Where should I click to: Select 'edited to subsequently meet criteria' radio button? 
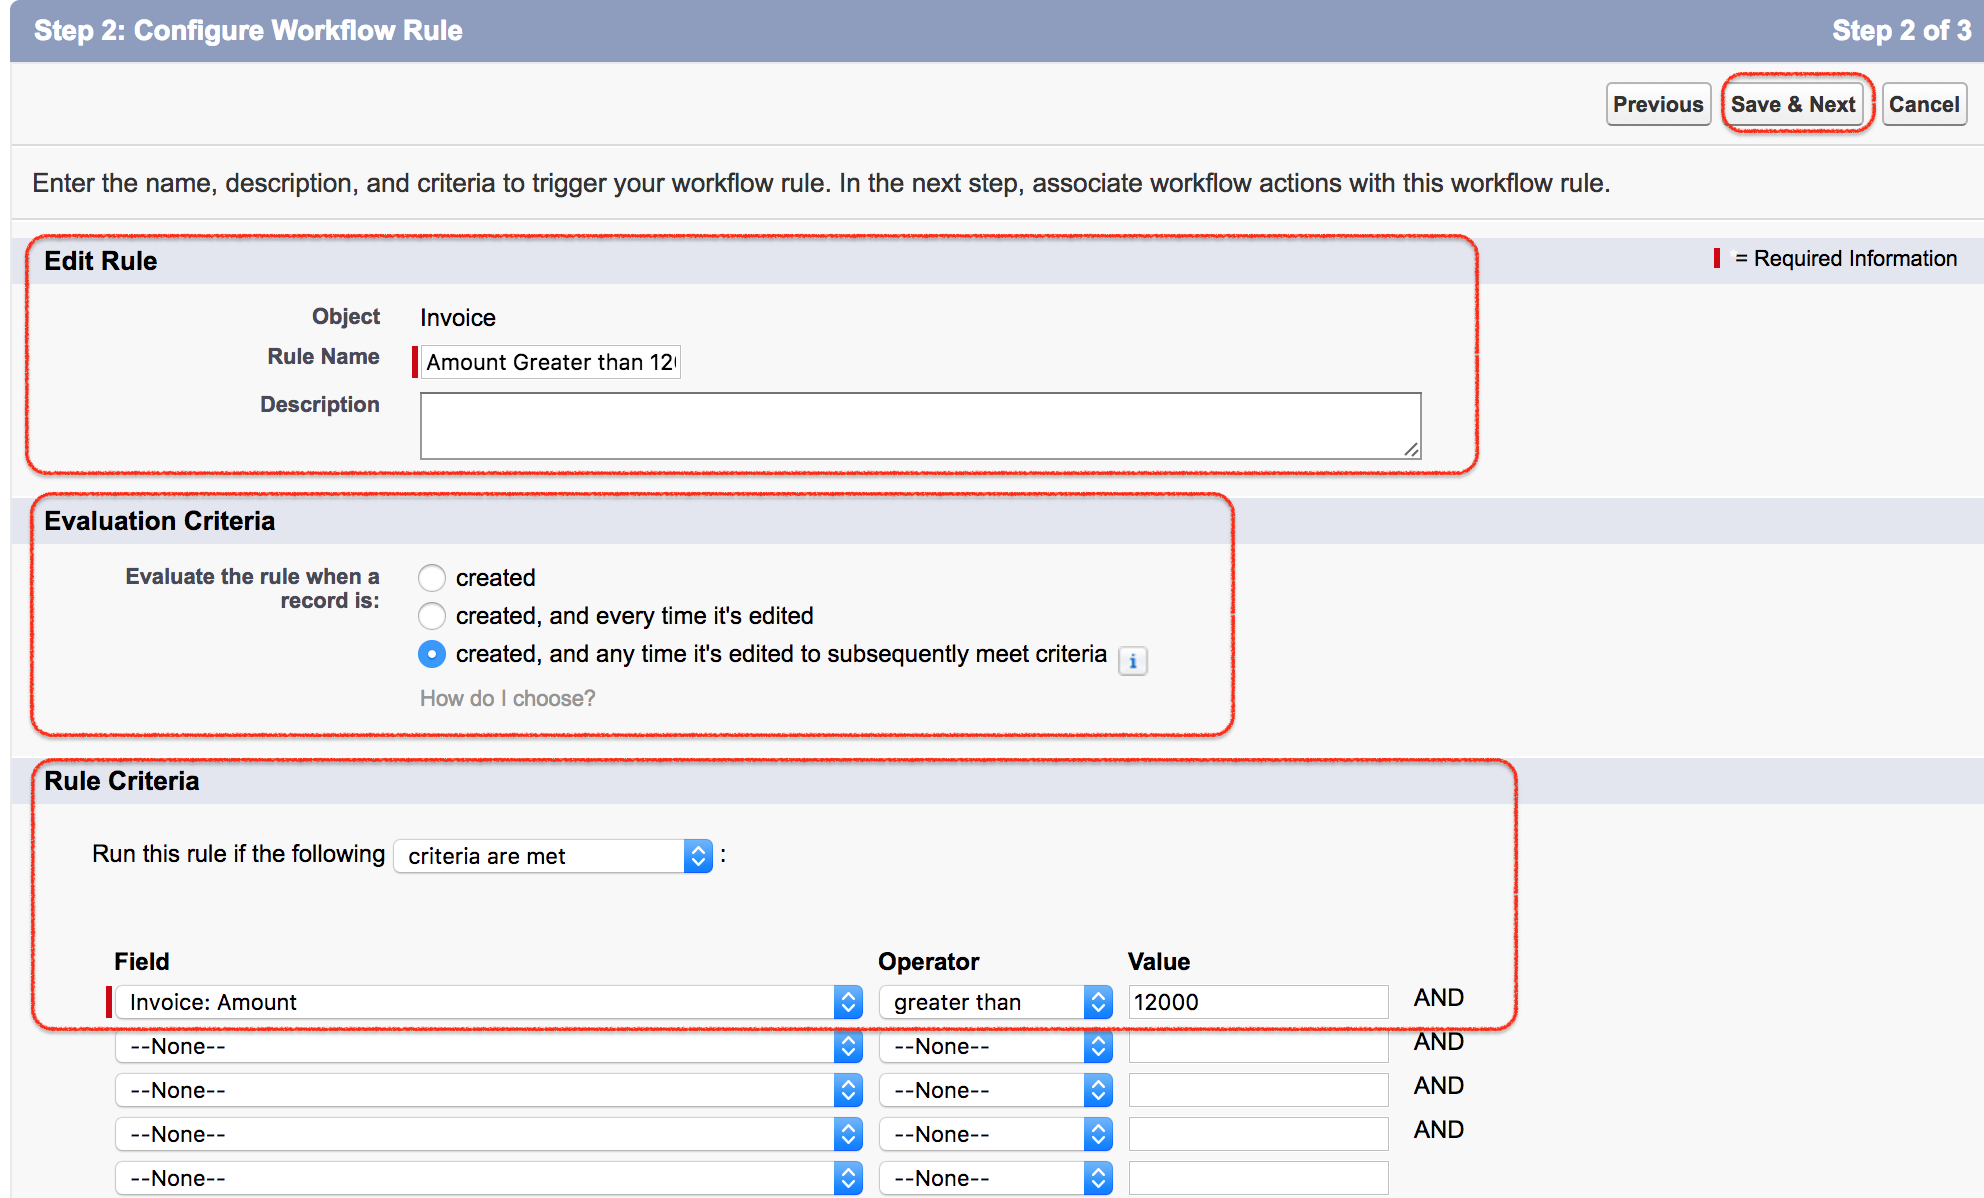coord(432,654)
